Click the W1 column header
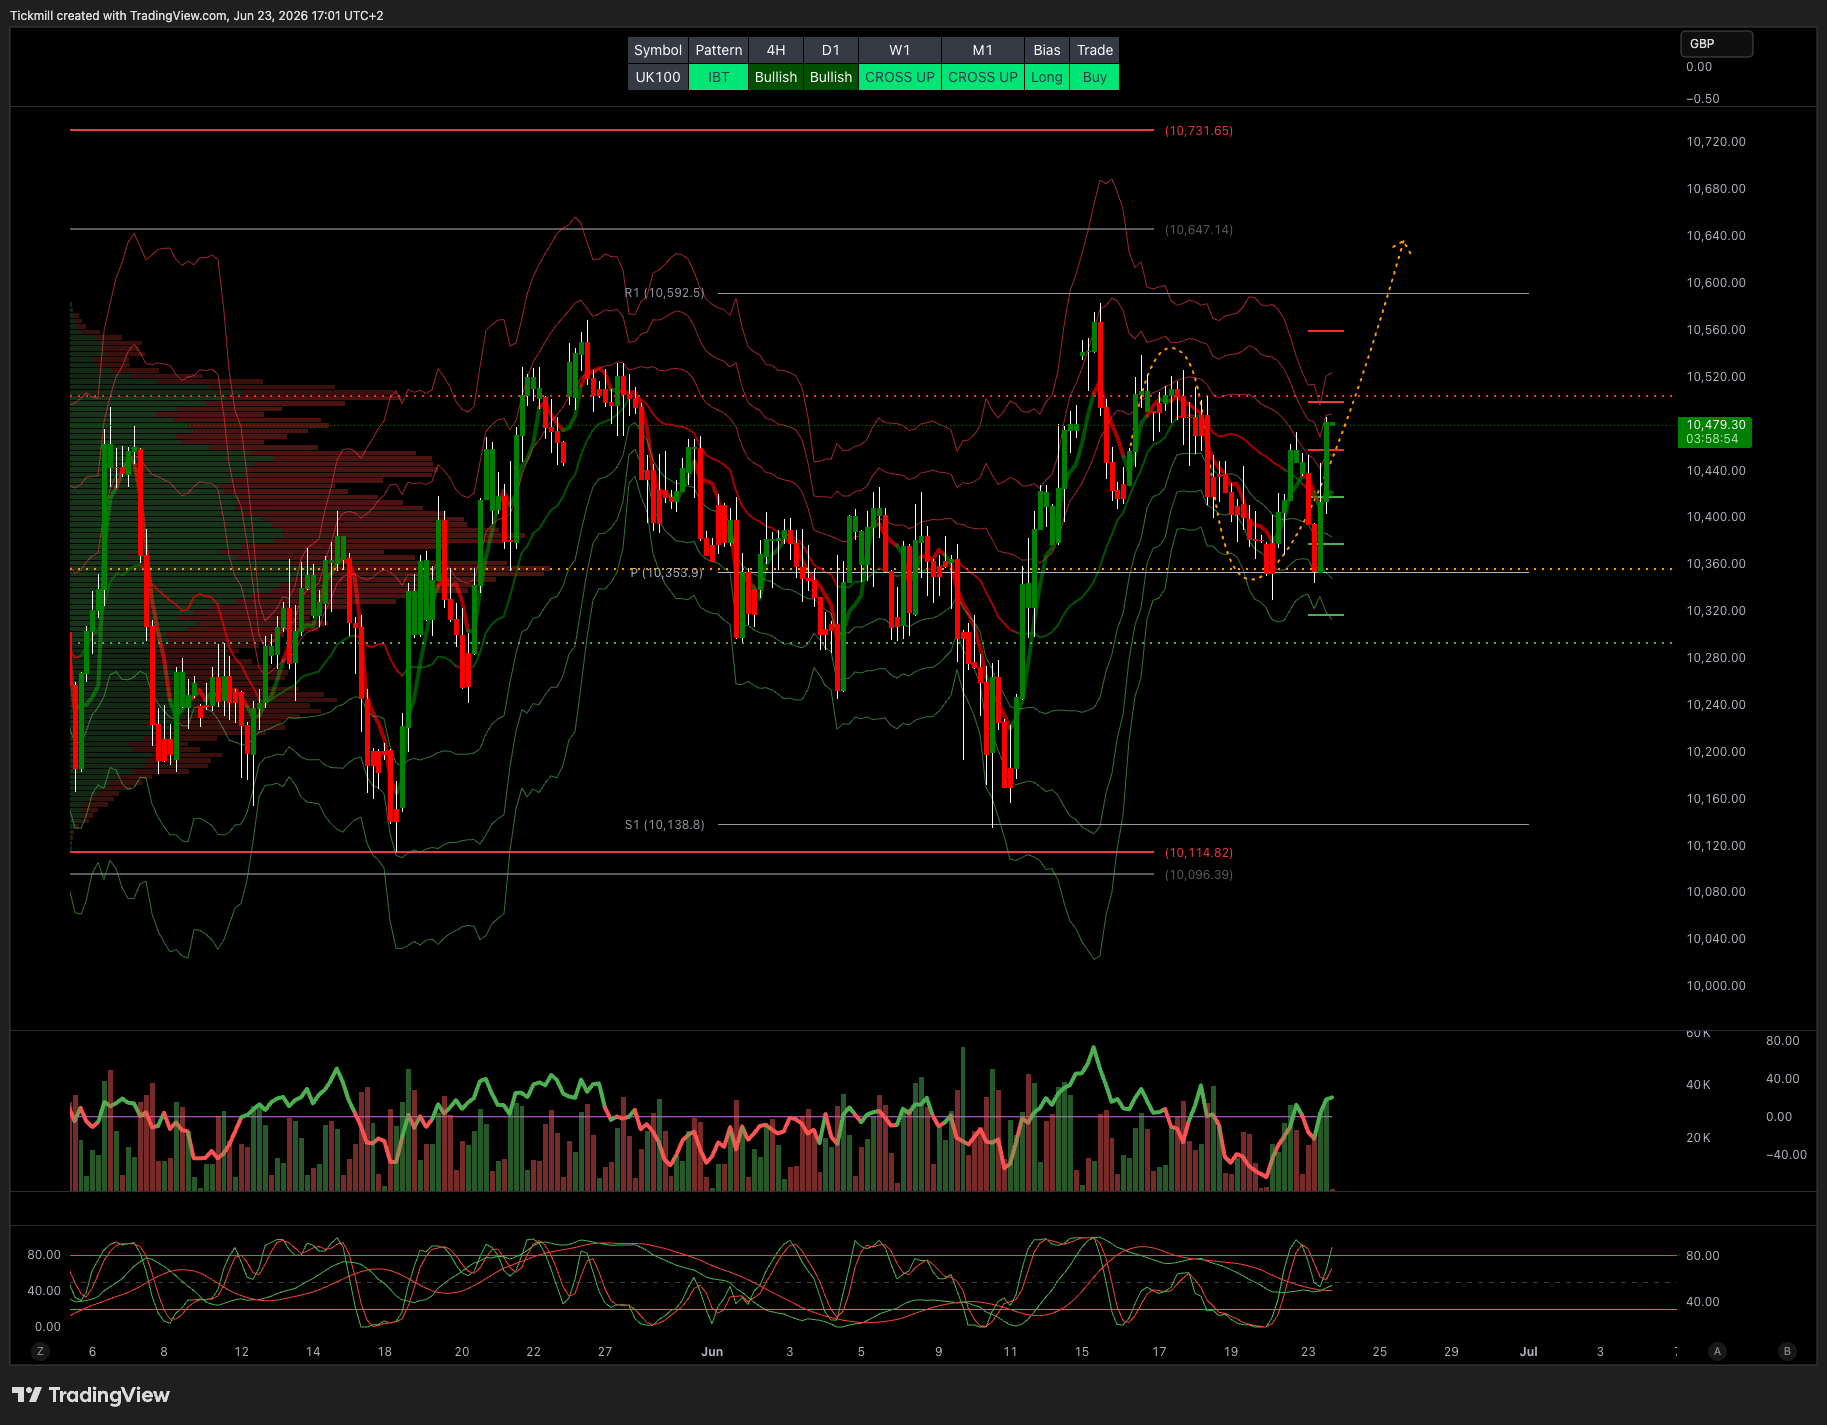The width and height of the screenshot is (1827, 1425). pos(900,50)
